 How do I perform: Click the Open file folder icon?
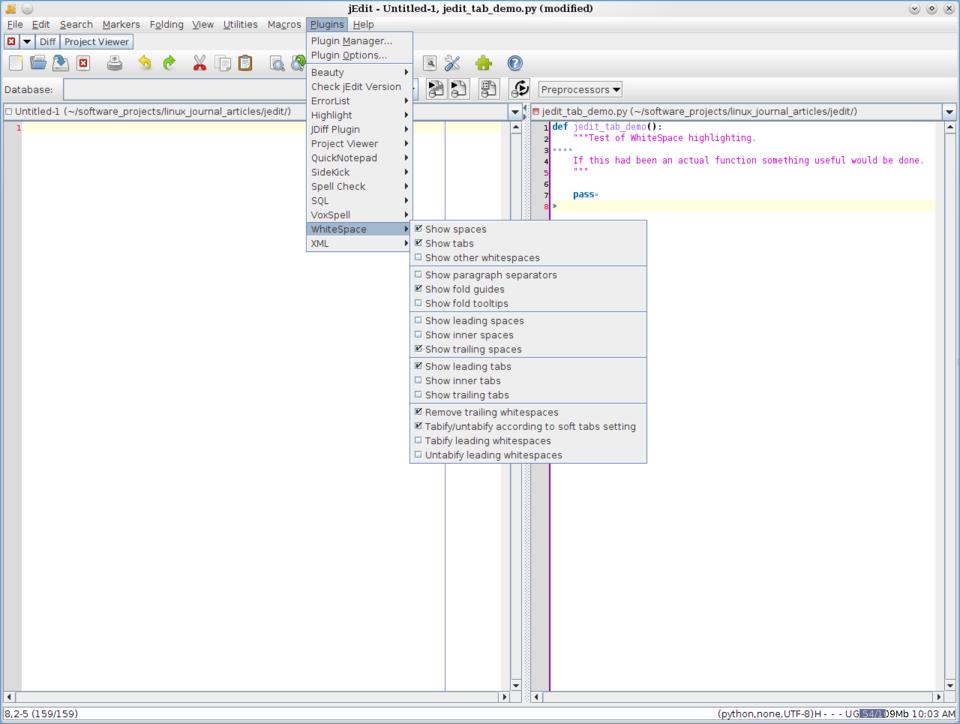click(38, 63)
